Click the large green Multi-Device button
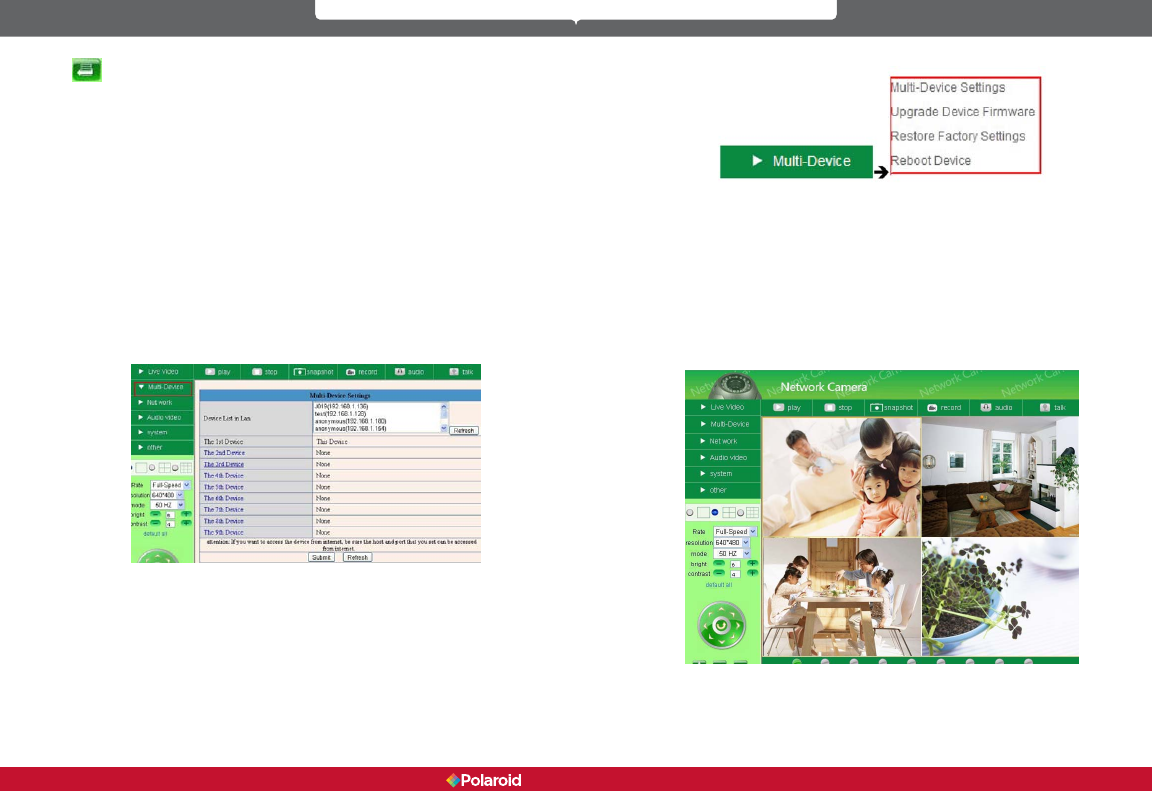Viewport: 1152px width, 791px height. pyautogui.click(x=796, y=162)
